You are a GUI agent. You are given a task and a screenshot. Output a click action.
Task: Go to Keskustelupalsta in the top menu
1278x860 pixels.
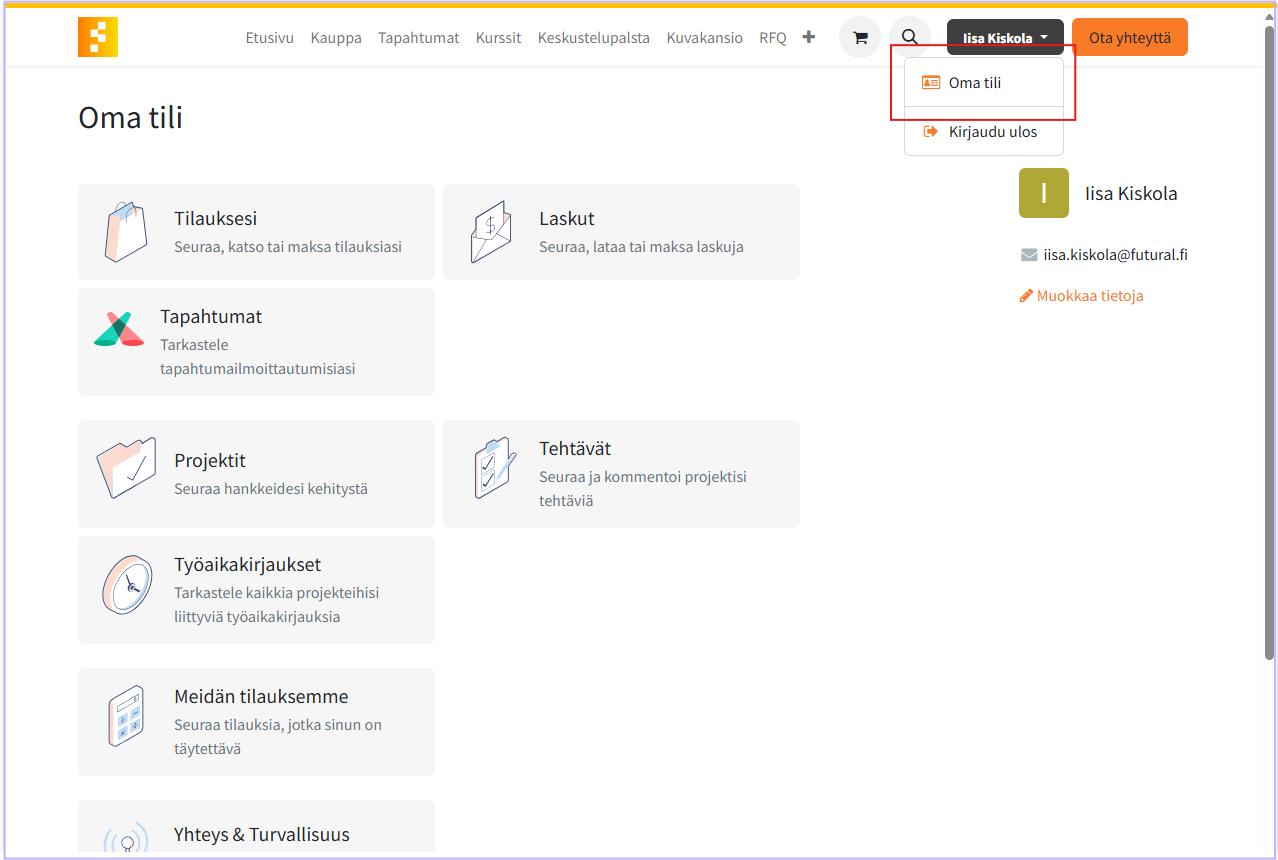593,38
